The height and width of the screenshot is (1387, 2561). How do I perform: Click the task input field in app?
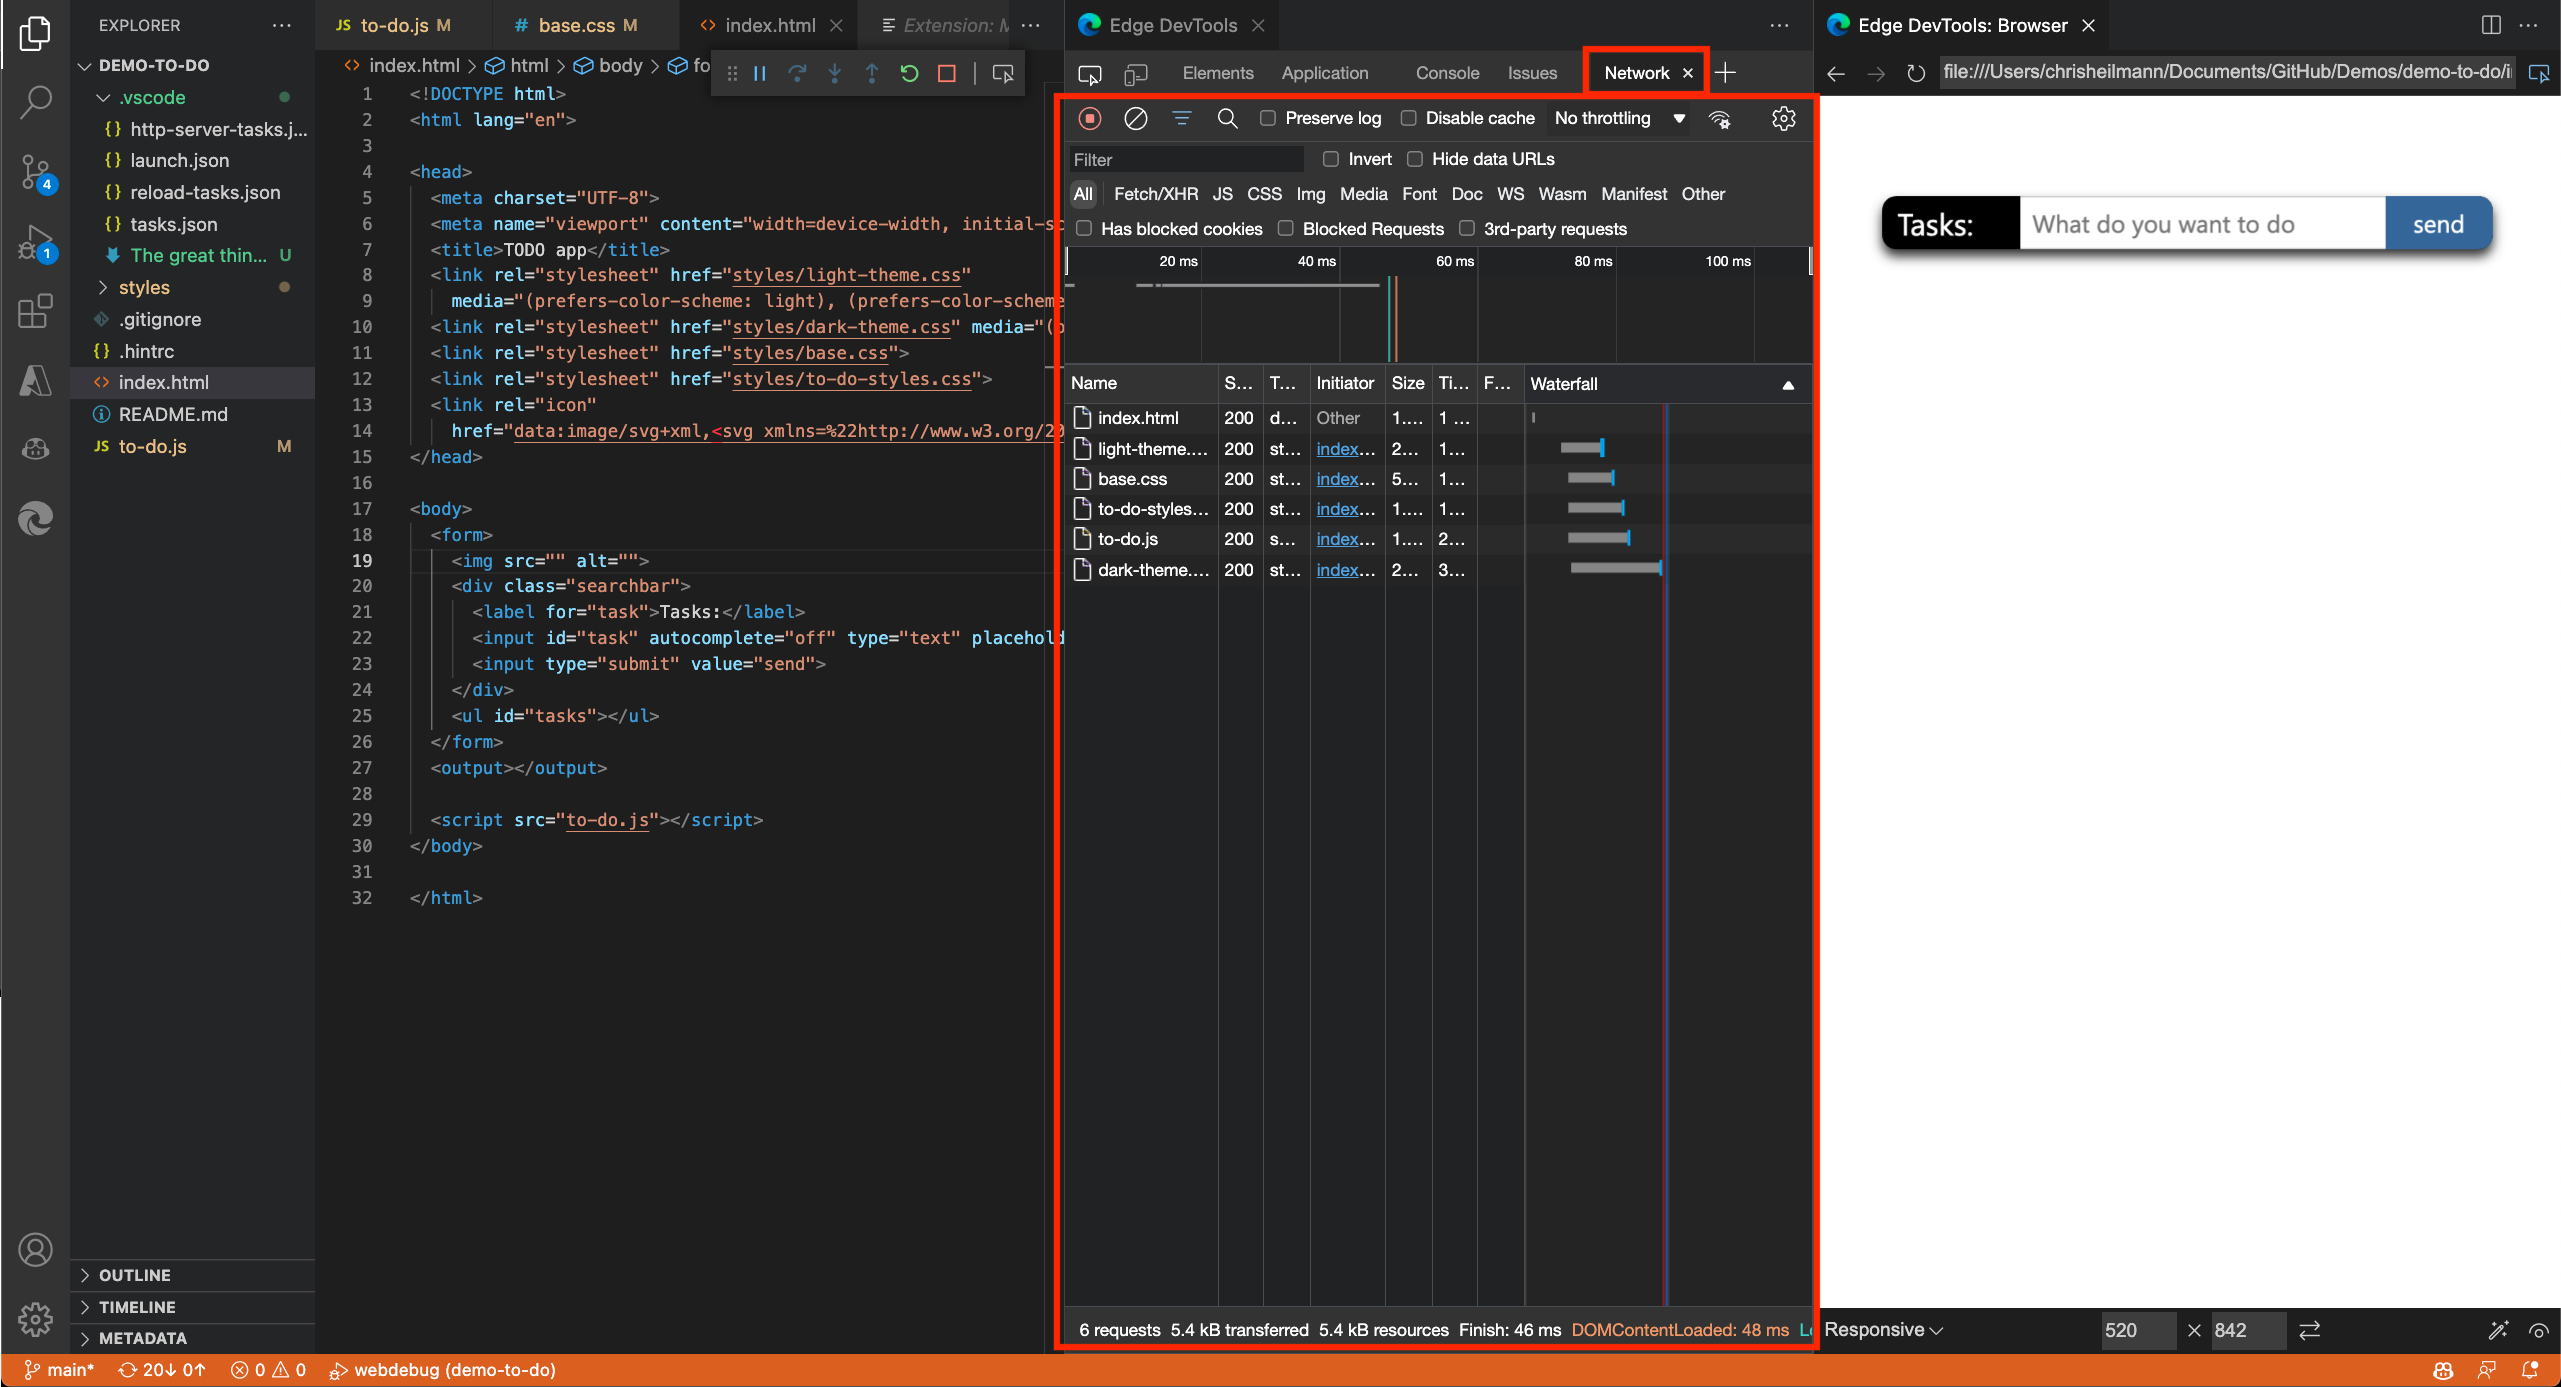pyautogui.click(x=2202, y=224)
